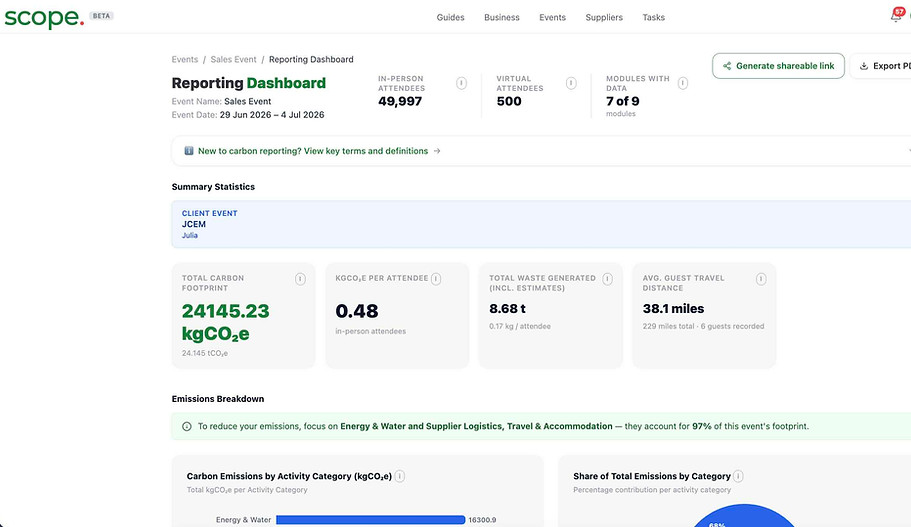Click the 229 miles total subtext
The width and height of the screenshot is (911, 527).
click(x=668, y=326)
